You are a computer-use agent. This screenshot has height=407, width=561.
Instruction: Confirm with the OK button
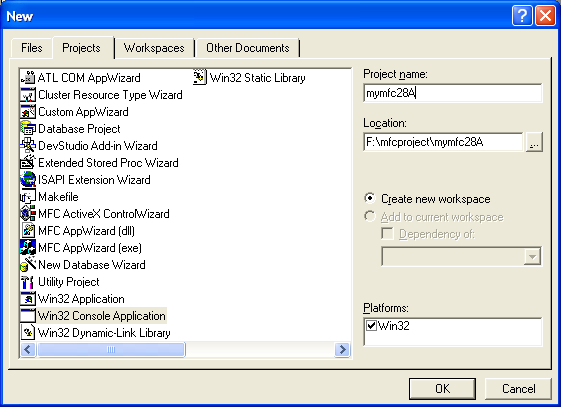pos(442,389)
